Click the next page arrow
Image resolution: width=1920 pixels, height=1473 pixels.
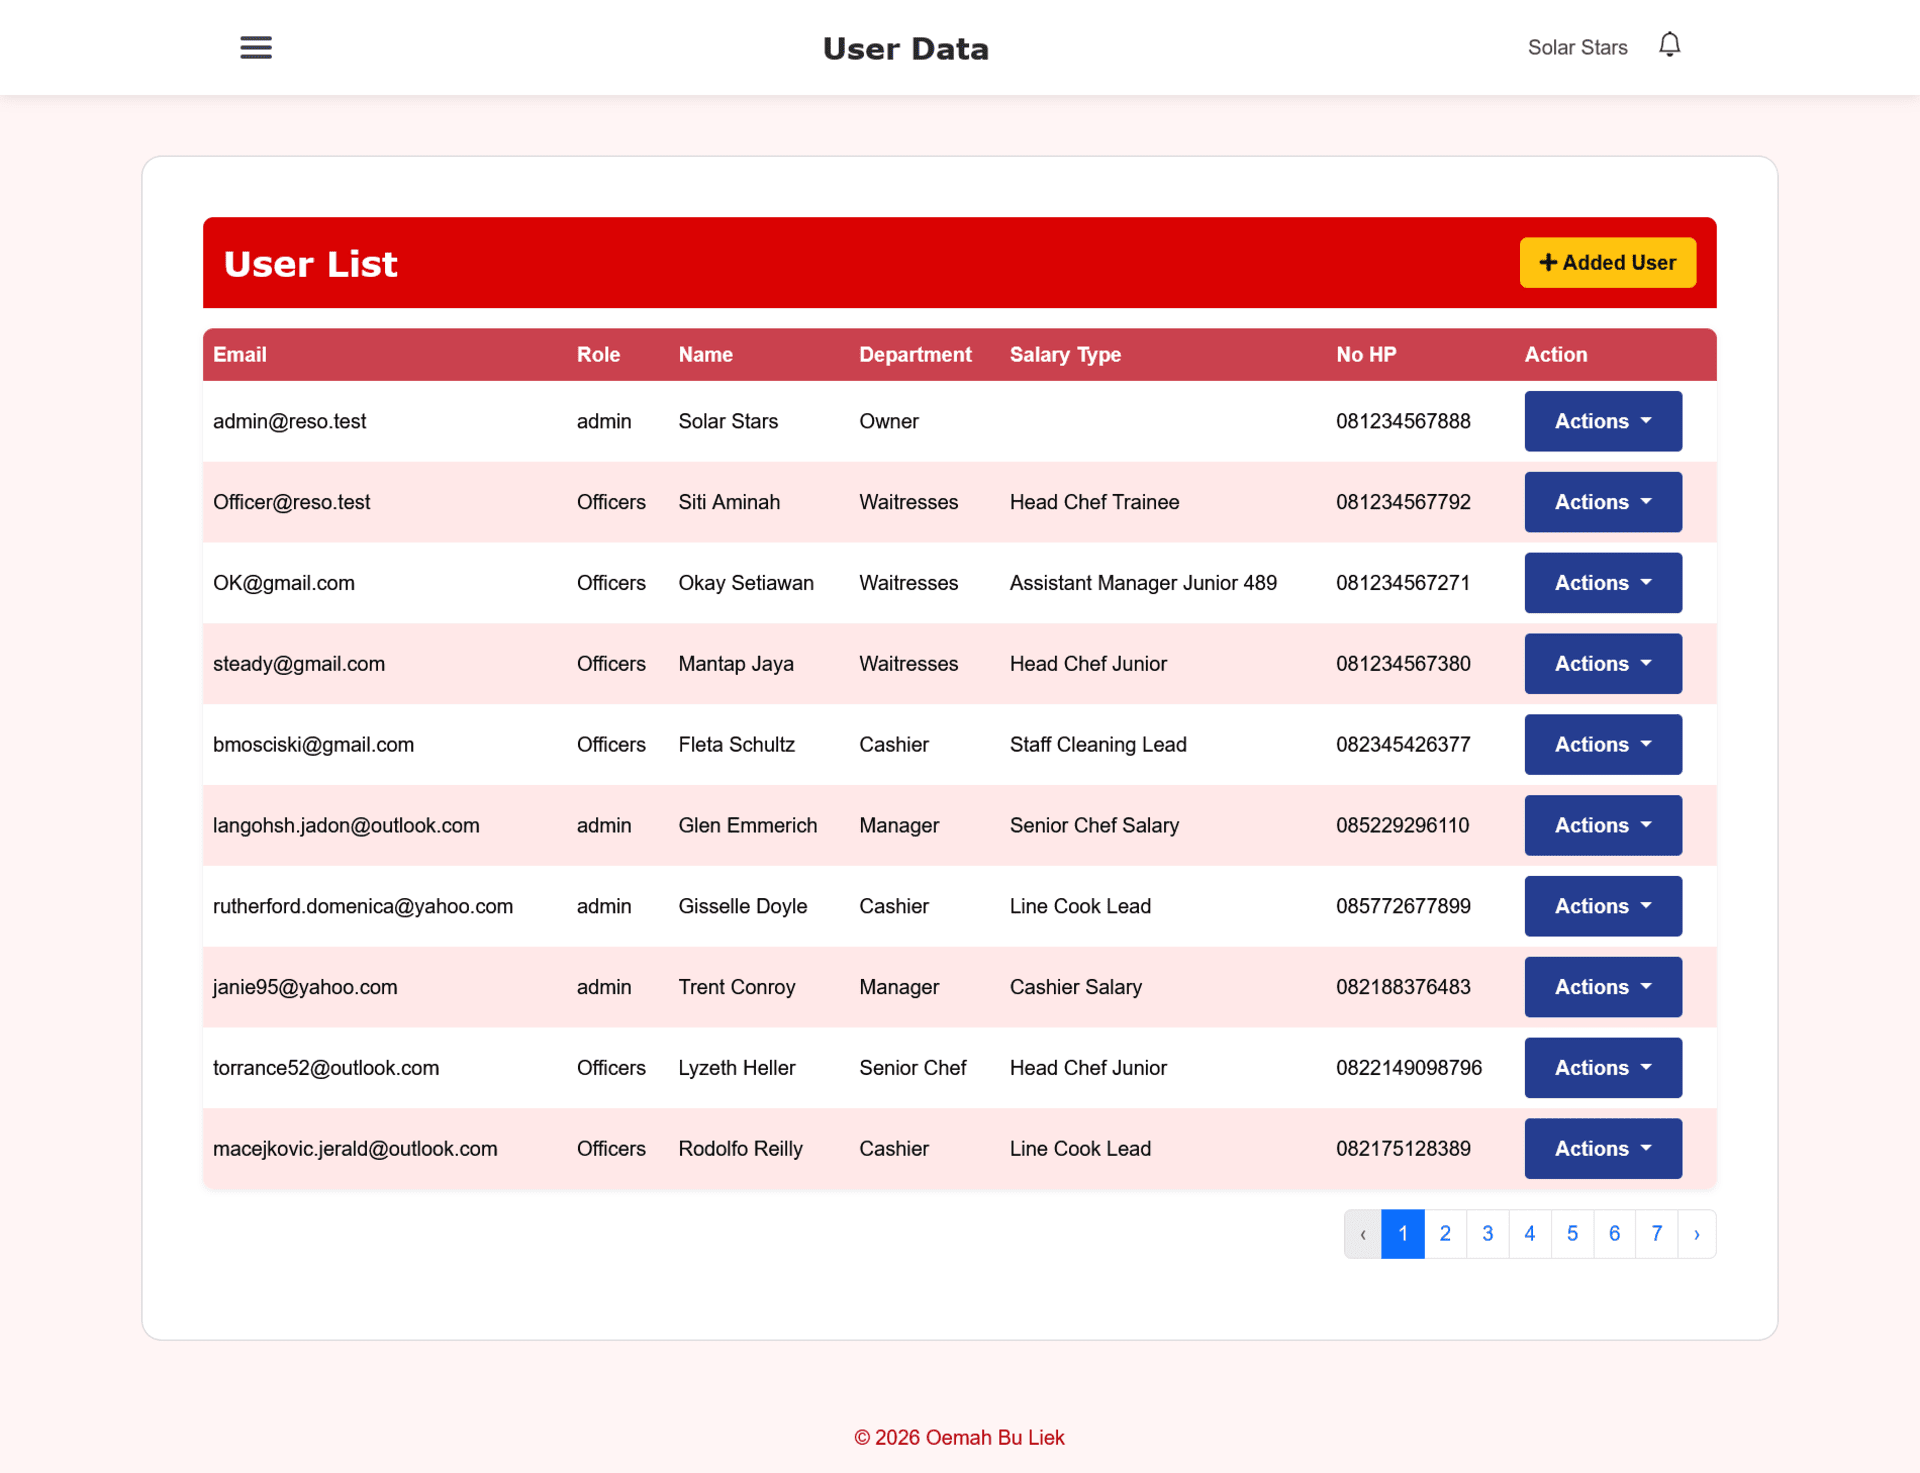point(1696,1234)
